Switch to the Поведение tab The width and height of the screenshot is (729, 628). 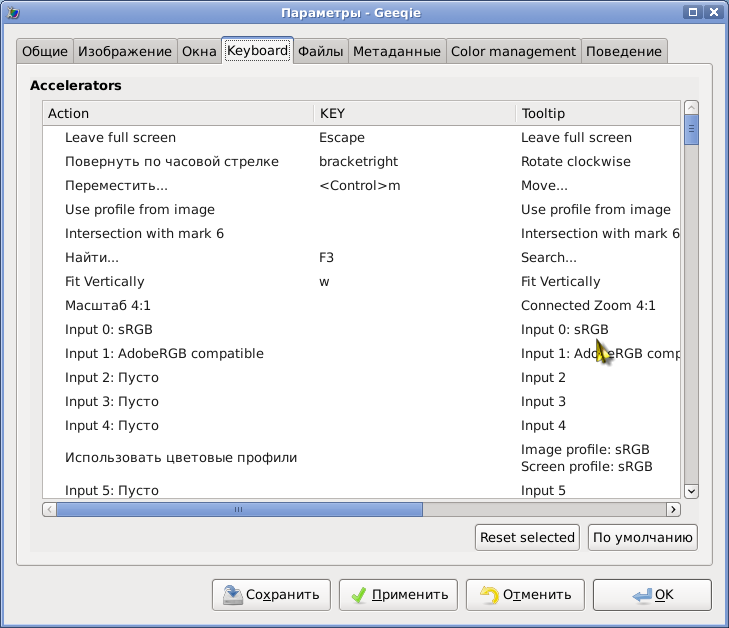tap(623, 51)
